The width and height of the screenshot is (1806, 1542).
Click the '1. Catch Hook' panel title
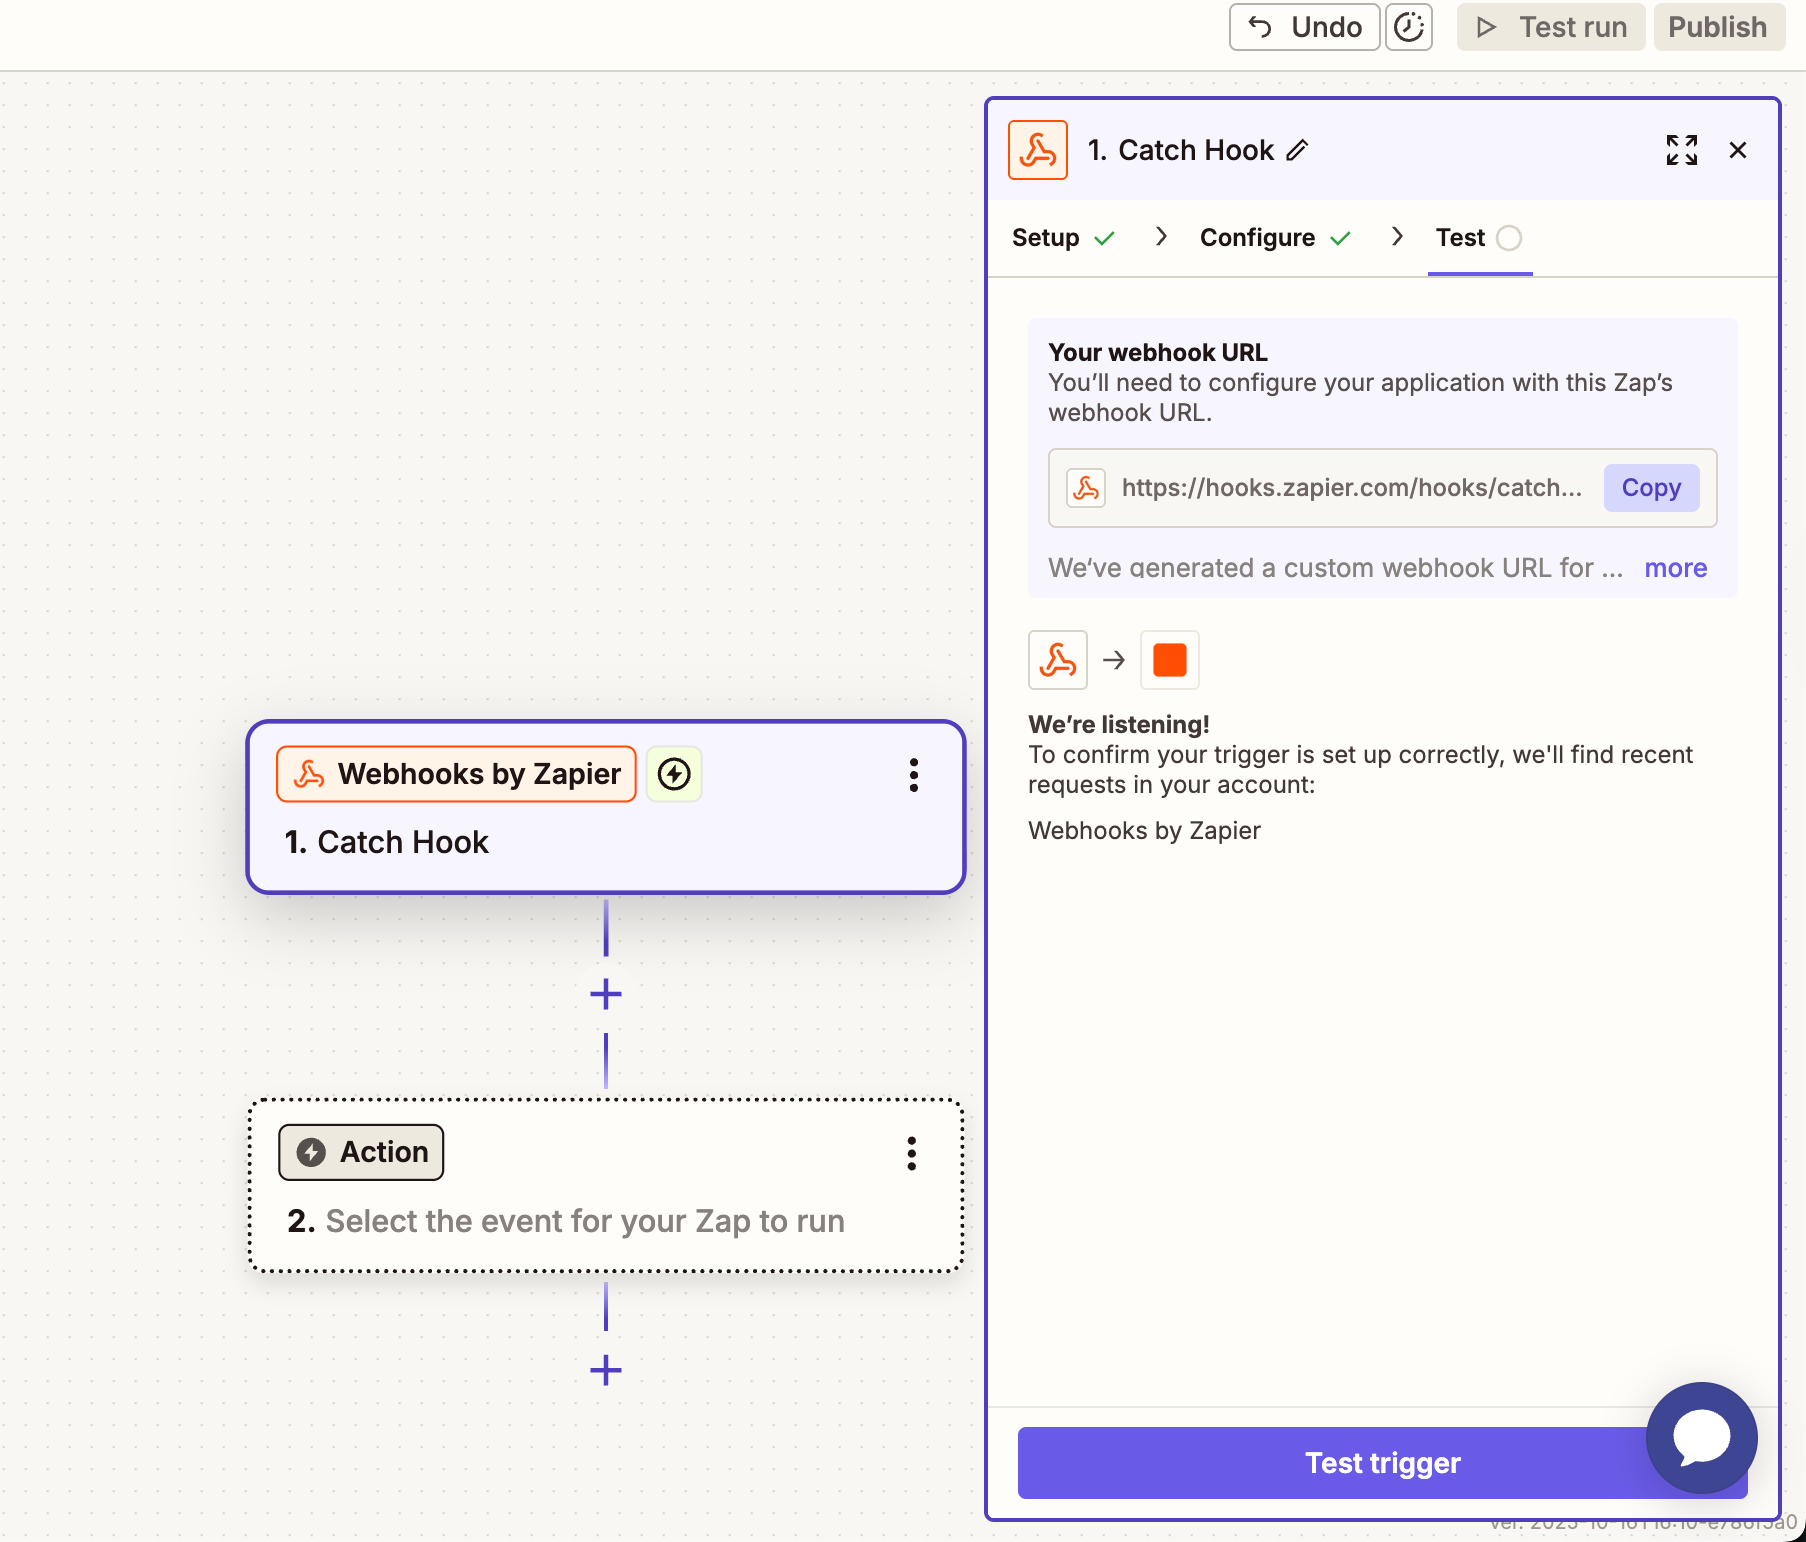coord(1181,150)
